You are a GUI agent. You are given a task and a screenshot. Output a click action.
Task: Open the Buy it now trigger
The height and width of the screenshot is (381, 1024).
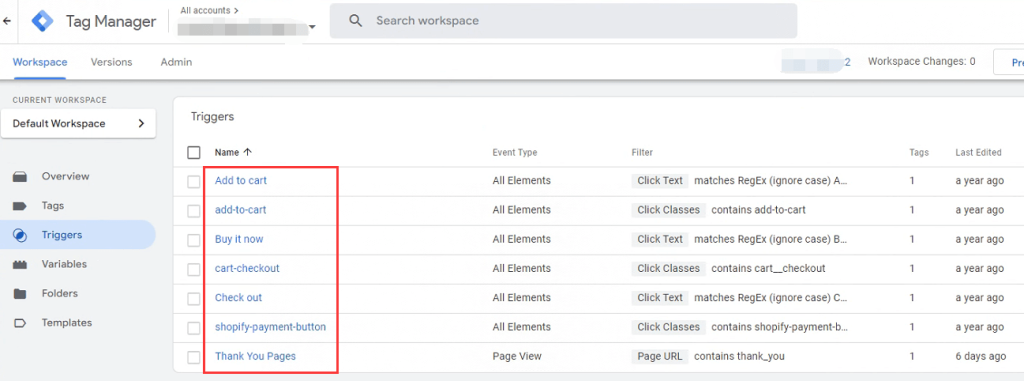pos(239,239)
